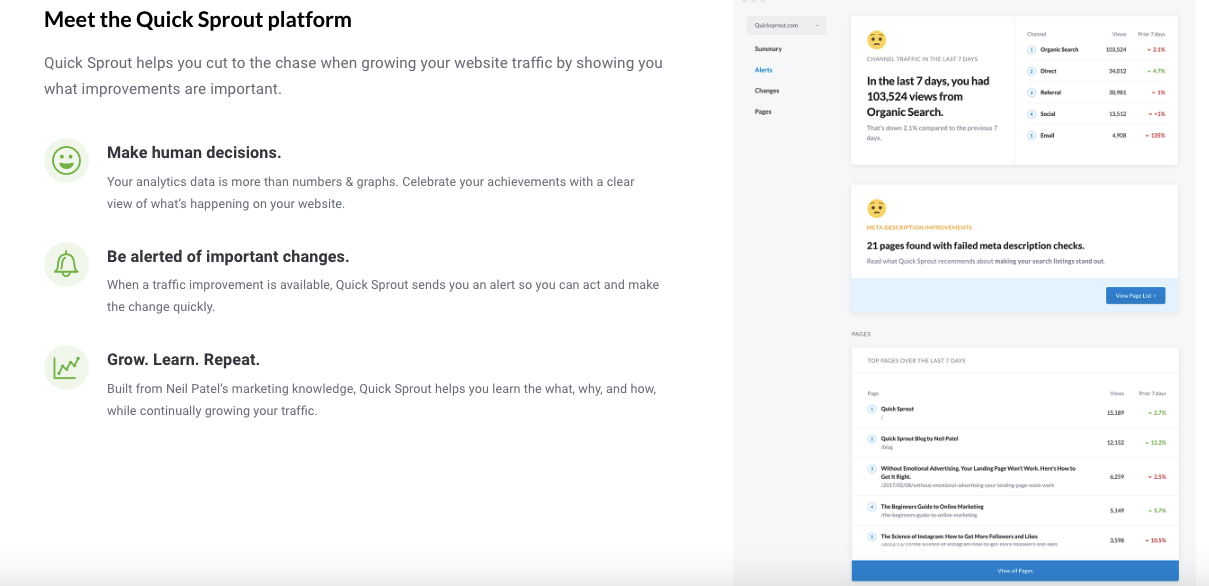
Task: Click rank number 3 badge beside Referral channel
Action: [x=1031, y=92]
